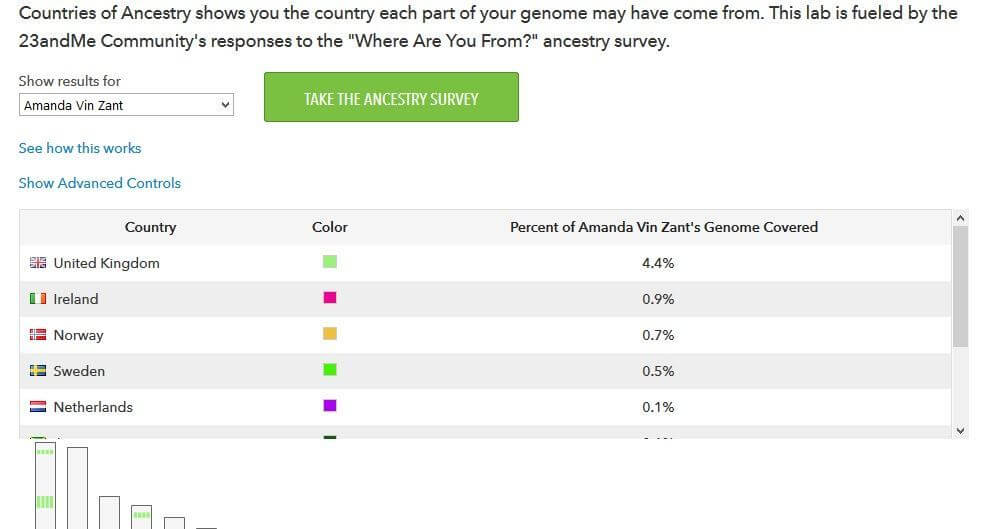Click the table scrollbar down arrow
The height and width of the screenshot is (529, 989).
coord(960,431)
